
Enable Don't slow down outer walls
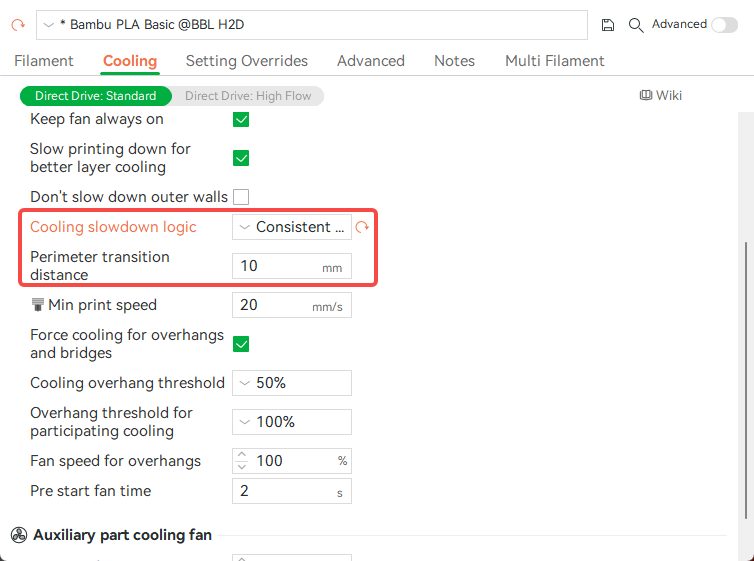[x=241, y=197]
